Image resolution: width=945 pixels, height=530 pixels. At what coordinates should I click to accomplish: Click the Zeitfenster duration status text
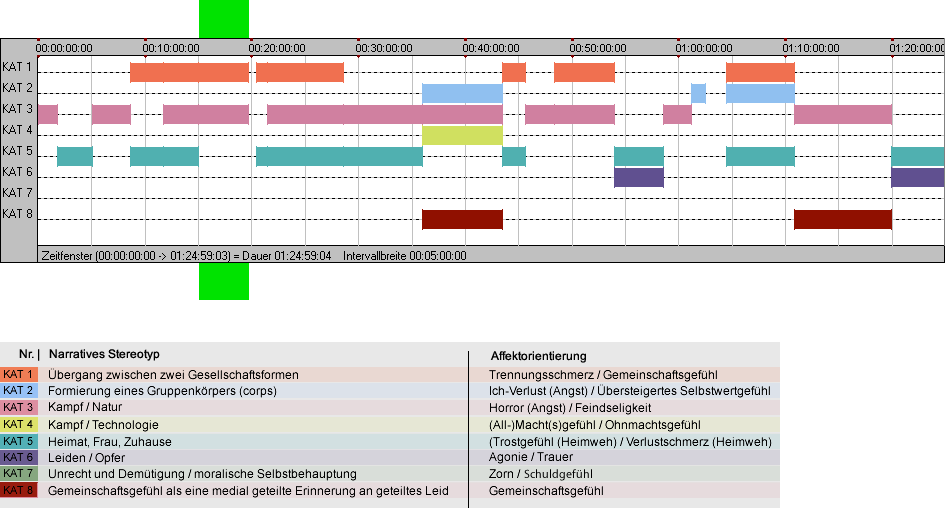186,256
